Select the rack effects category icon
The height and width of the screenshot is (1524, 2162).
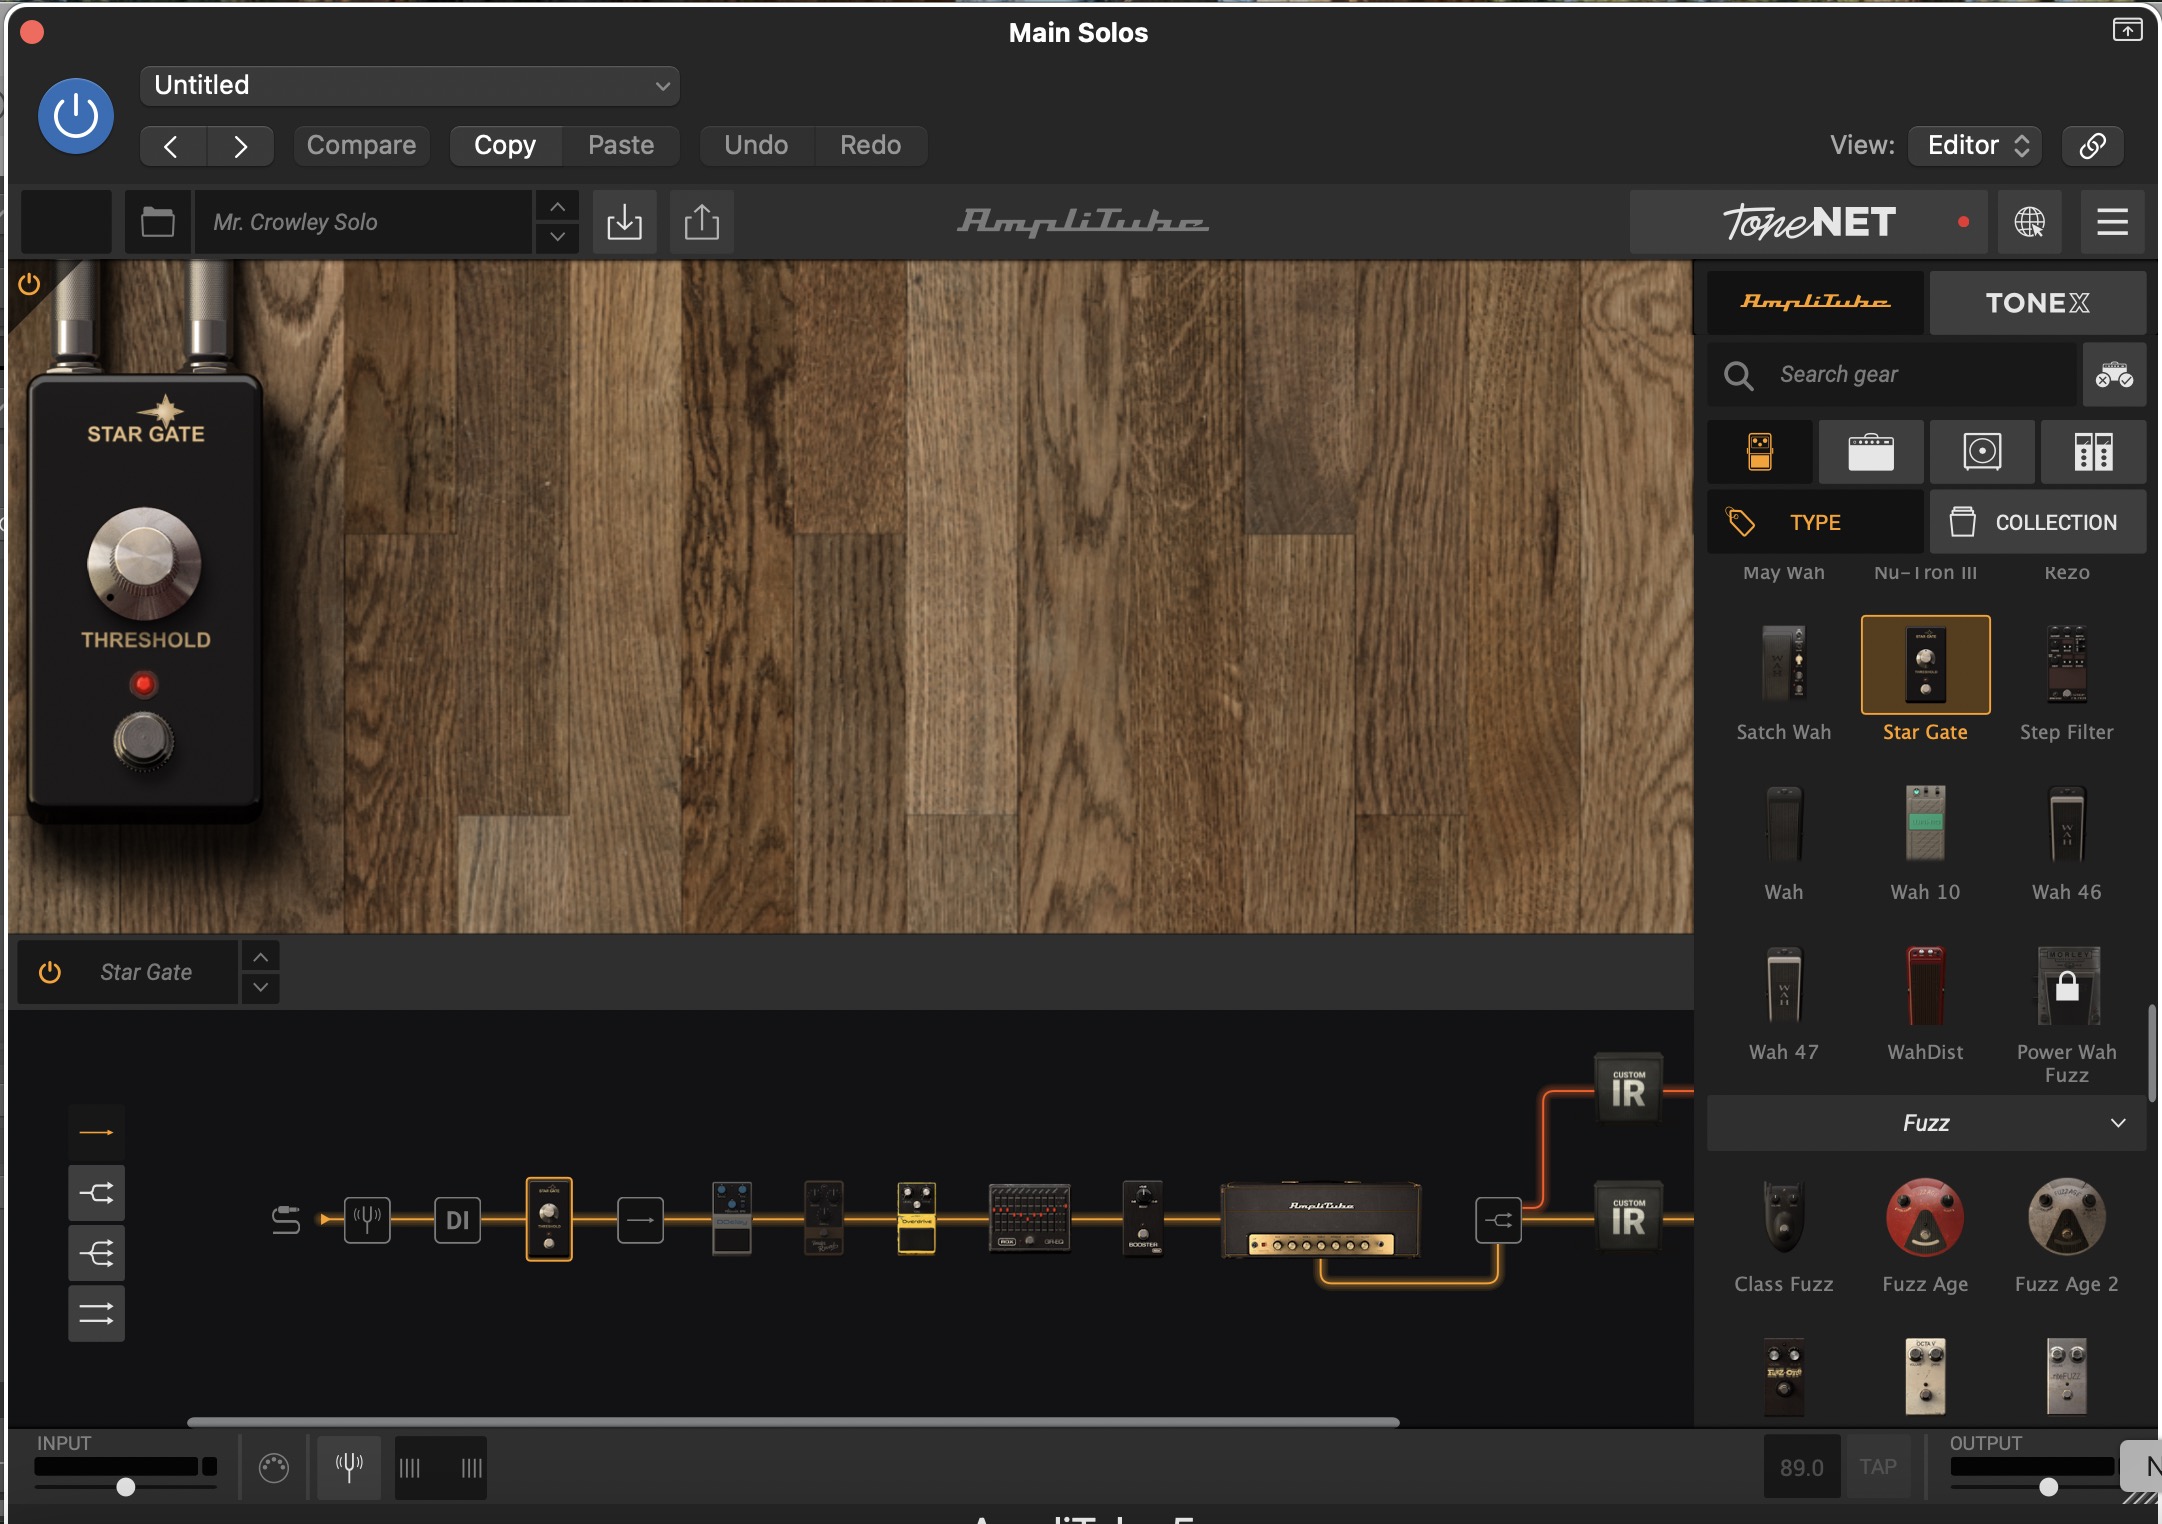tap(2093, 452)
